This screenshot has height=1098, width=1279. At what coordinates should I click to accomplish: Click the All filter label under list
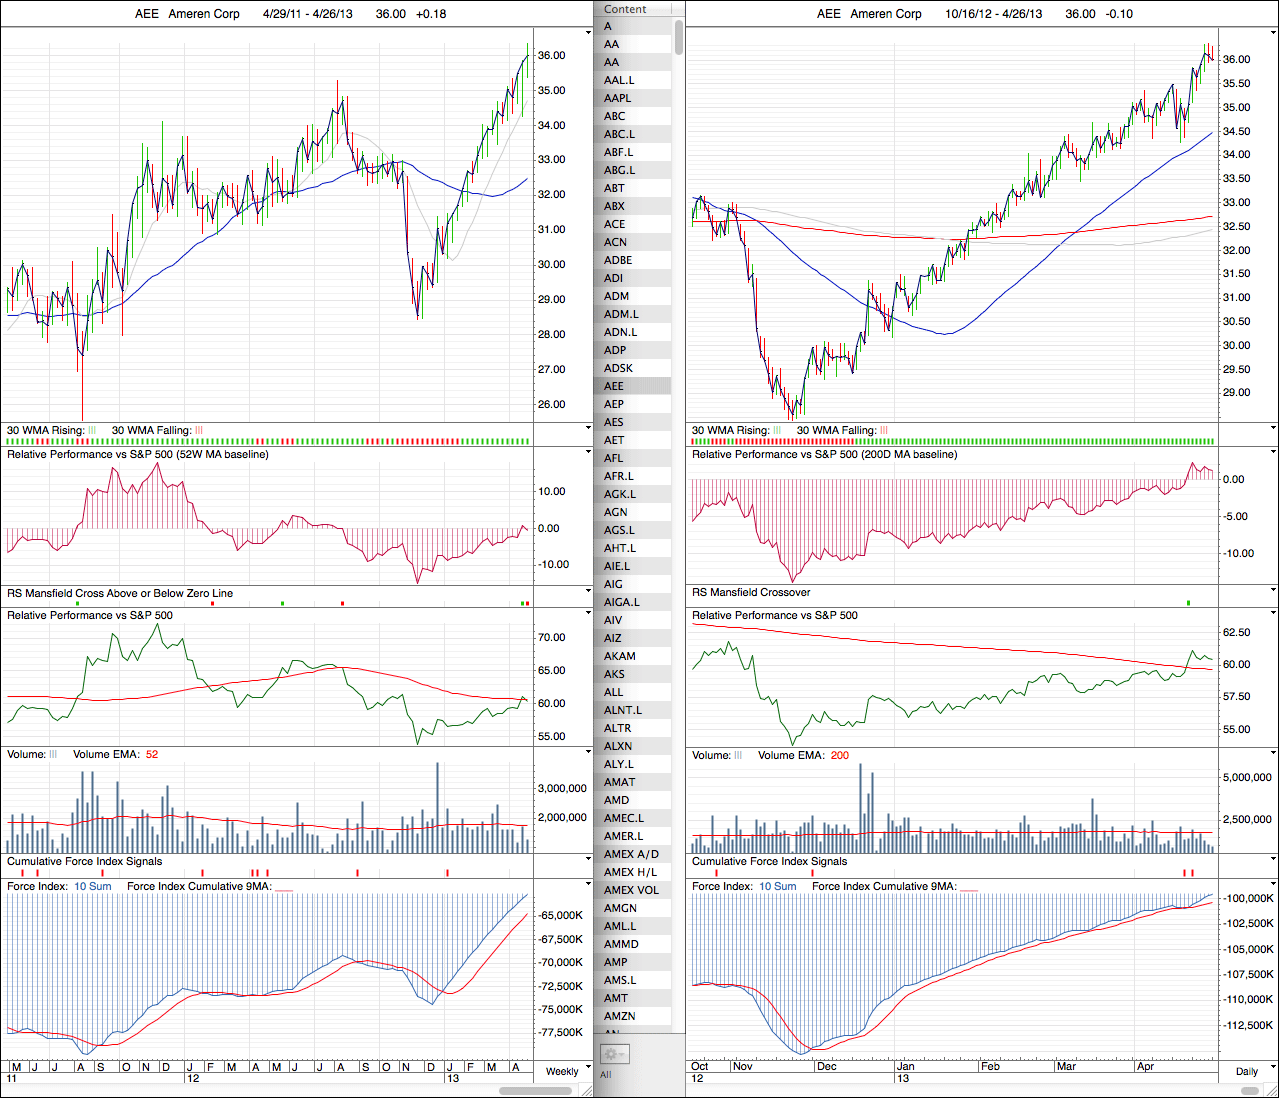[x=606, y=1075]
